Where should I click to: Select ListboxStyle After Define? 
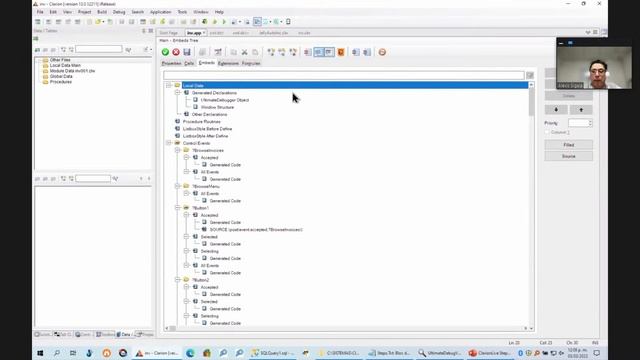pos(205,136)
